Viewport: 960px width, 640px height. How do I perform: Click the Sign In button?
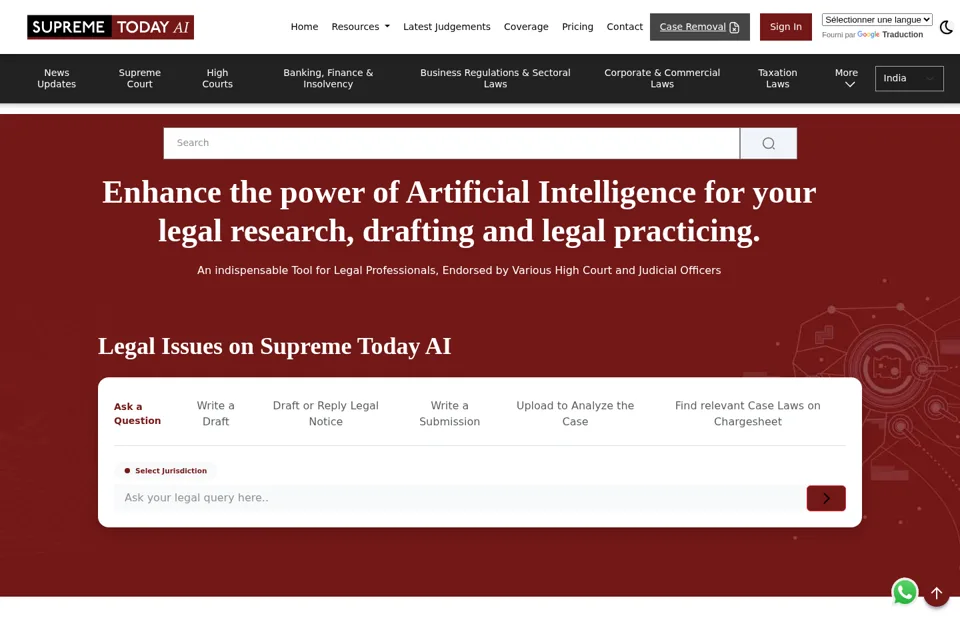(x=786, y=27)
